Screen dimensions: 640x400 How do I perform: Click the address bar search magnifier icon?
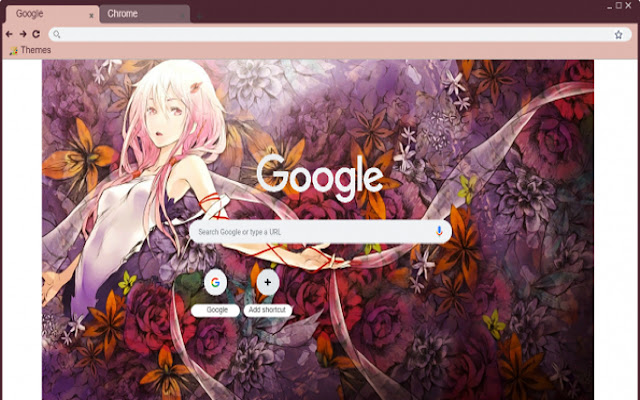tap(57, 35)
